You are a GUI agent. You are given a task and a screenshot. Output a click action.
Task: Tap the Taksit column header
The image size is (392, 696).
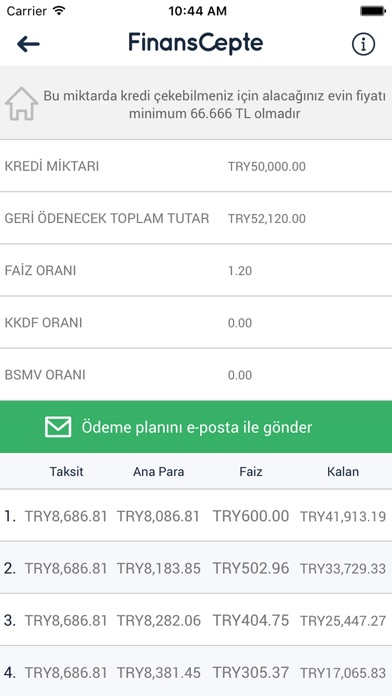click(66, 471)
